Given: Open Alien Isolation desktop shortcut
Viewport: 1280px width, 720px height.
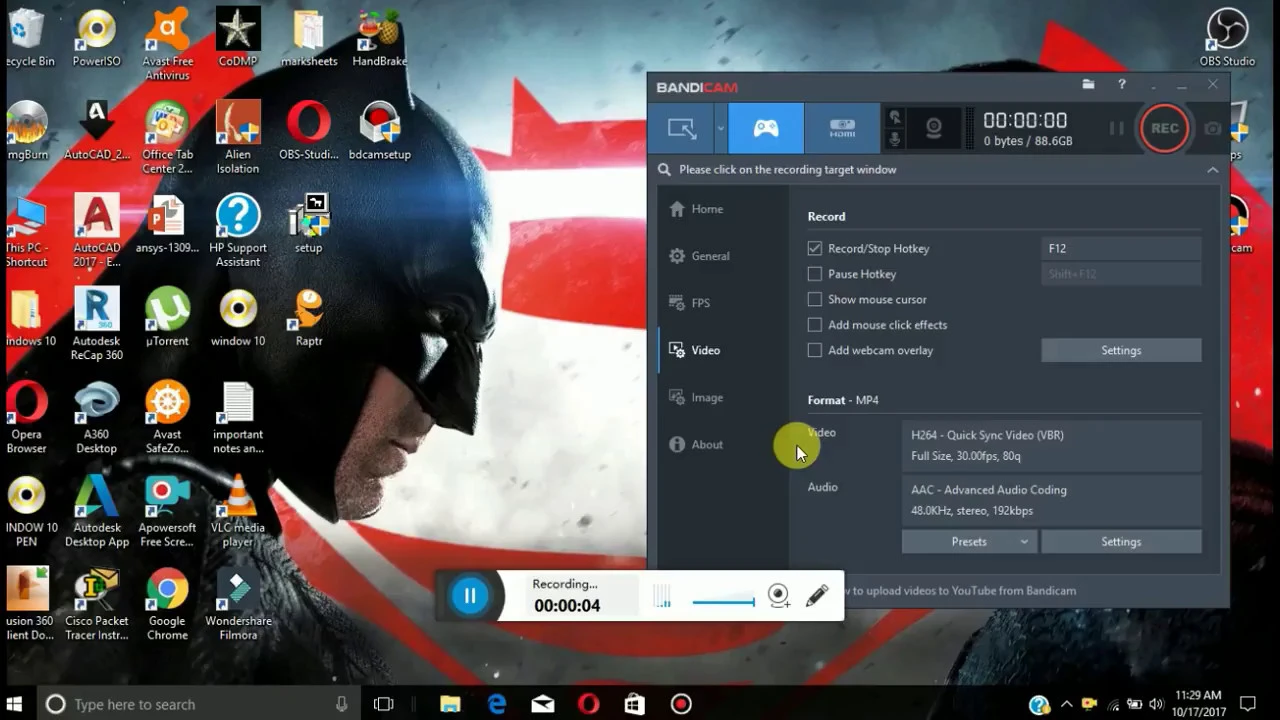Looking at the screenshot, I should 238,138.
